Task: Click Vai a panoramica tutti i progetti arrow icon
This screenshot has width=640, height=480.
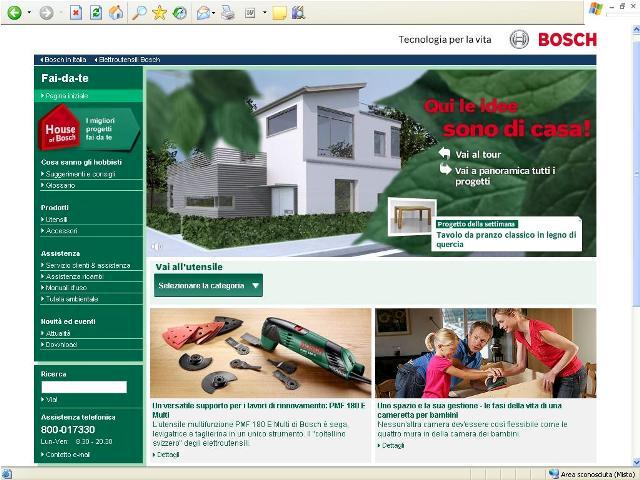Action: coord(445,169)
